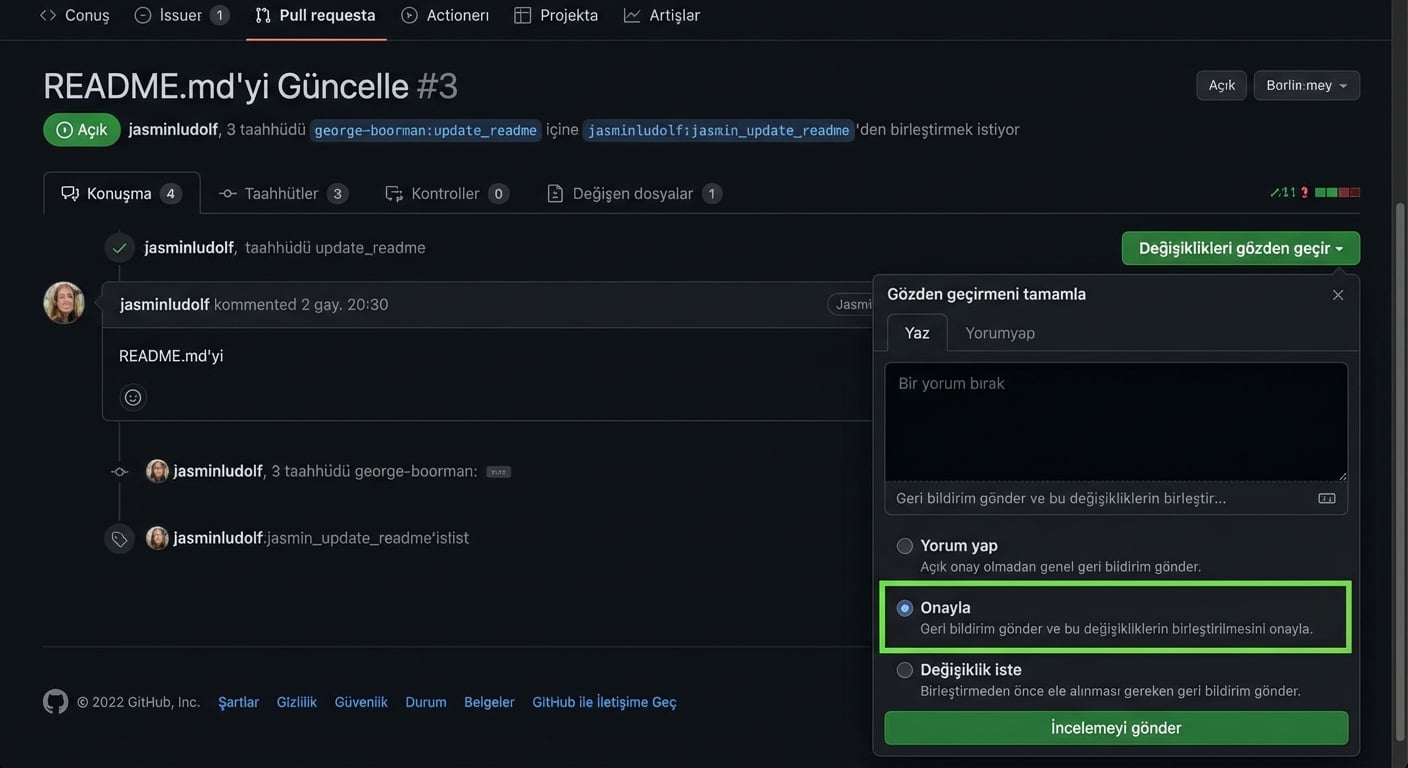Screen dimensions: 1408x768
Task: Open the Değişen dosyalar tab
Action: pyautogui.click(x=633, y=194)
